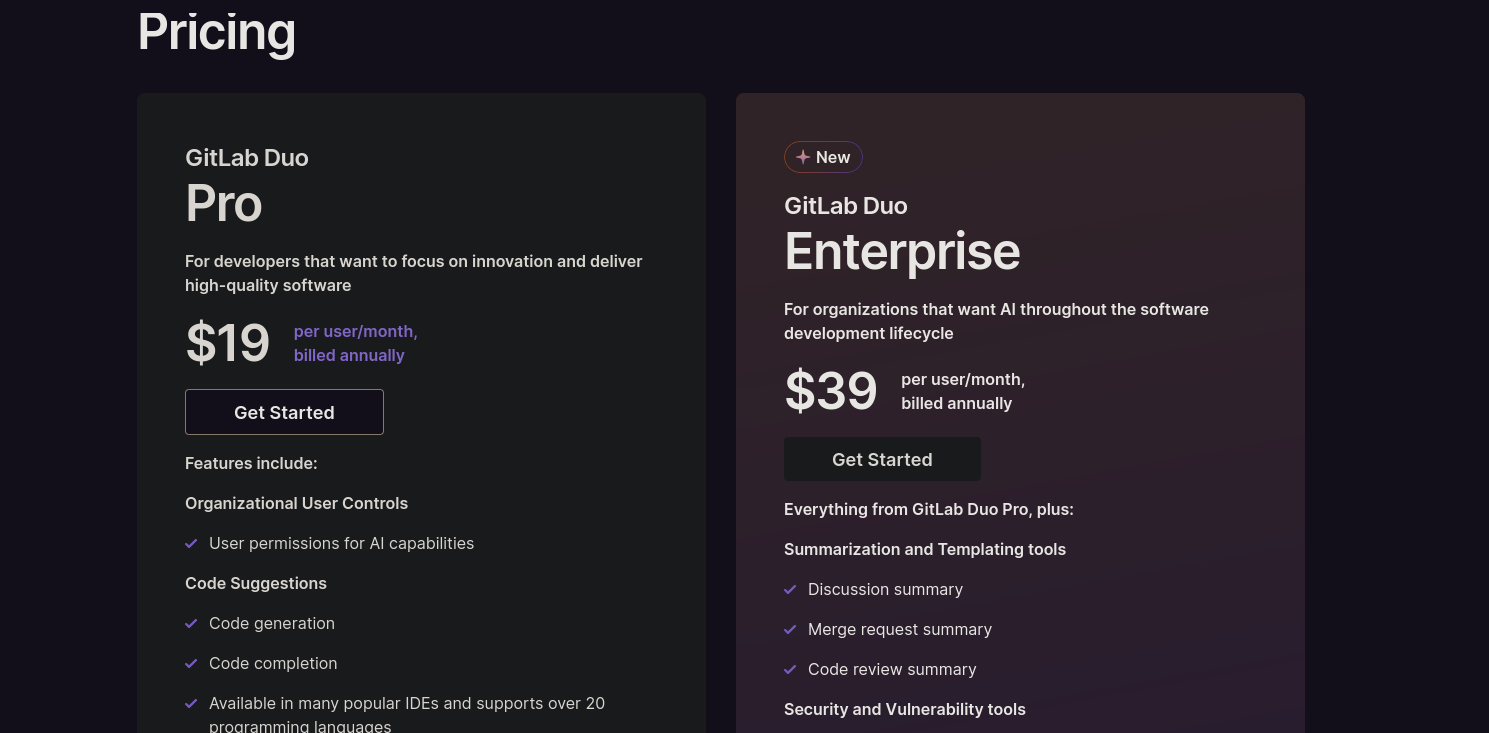Viewport: 1489px width, 733px height.
Task: Click the checkmark next to Discussion summary
Action: pos(790,589)
